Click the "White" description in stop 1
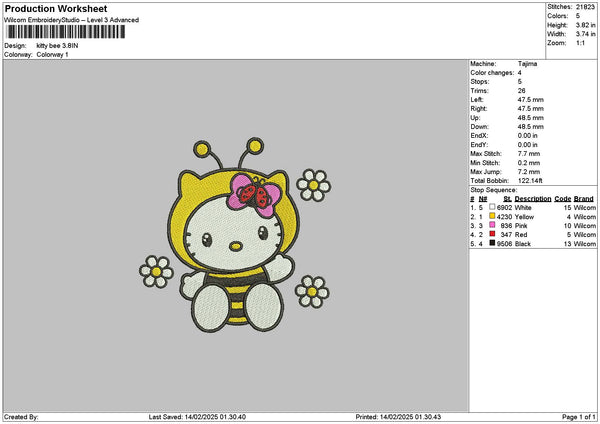This screenshot has height=424, width=600. [523, 207]
